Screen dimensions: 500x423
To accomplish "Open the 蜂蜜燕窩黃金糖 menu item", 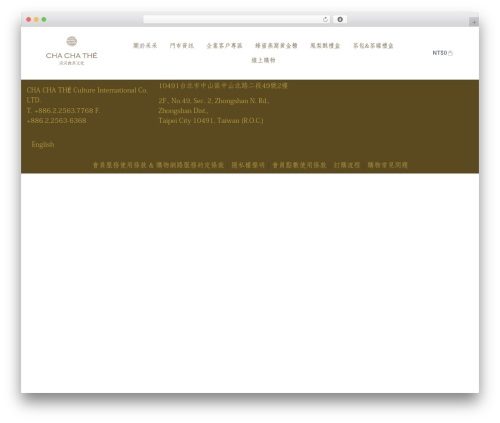I will (276, 46).
